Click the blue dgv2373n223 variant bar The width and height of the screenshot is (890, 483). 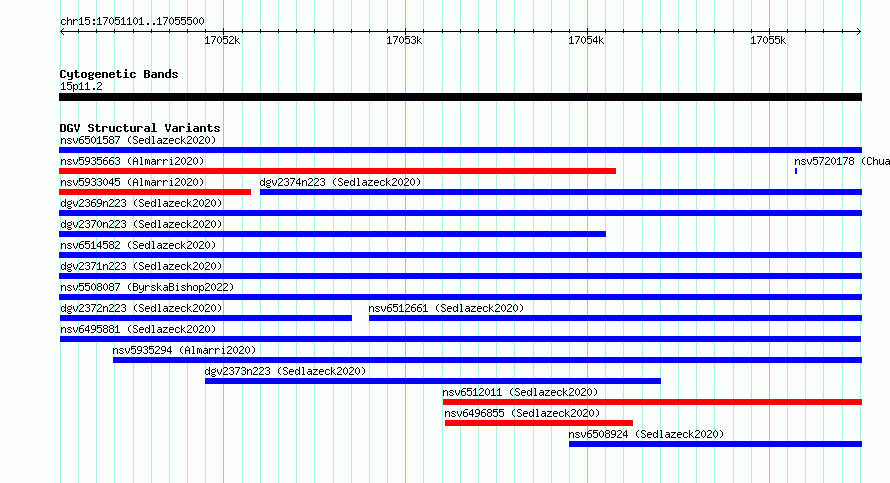coord(433,381)
